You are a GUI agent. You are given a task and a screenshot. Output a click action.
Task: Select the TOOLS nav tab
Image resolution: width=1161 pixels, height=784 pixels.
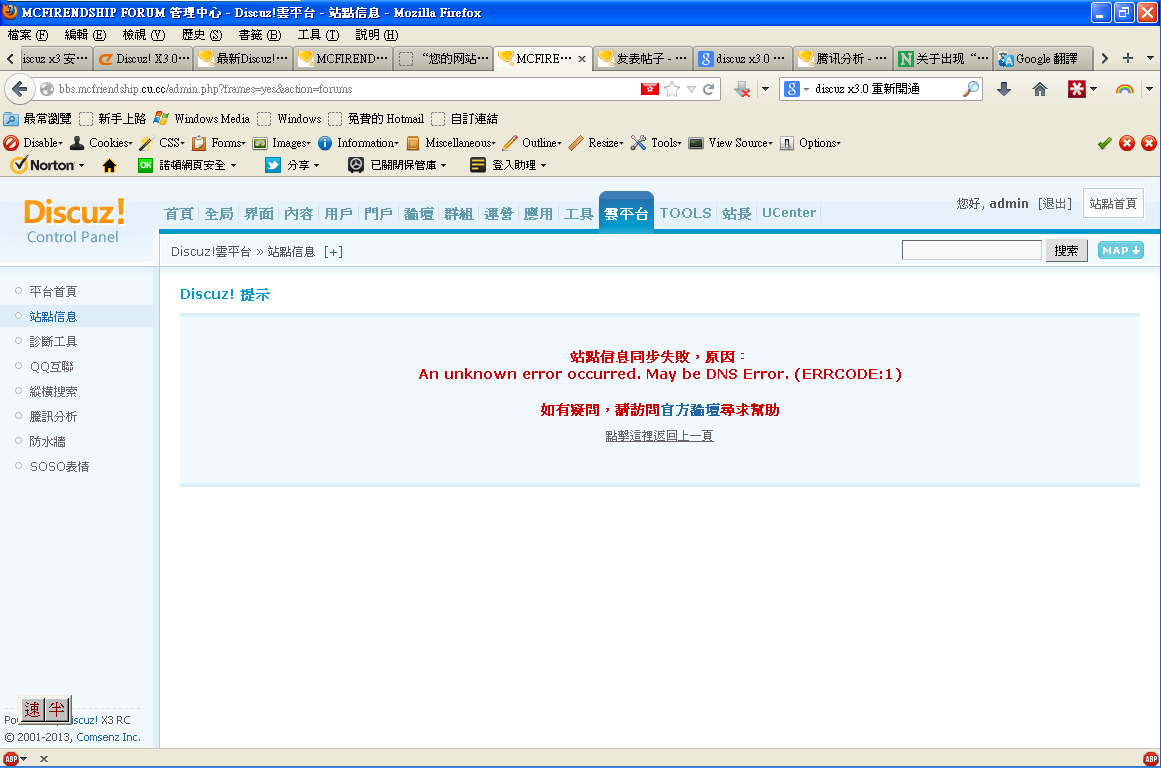coord(686,213)
